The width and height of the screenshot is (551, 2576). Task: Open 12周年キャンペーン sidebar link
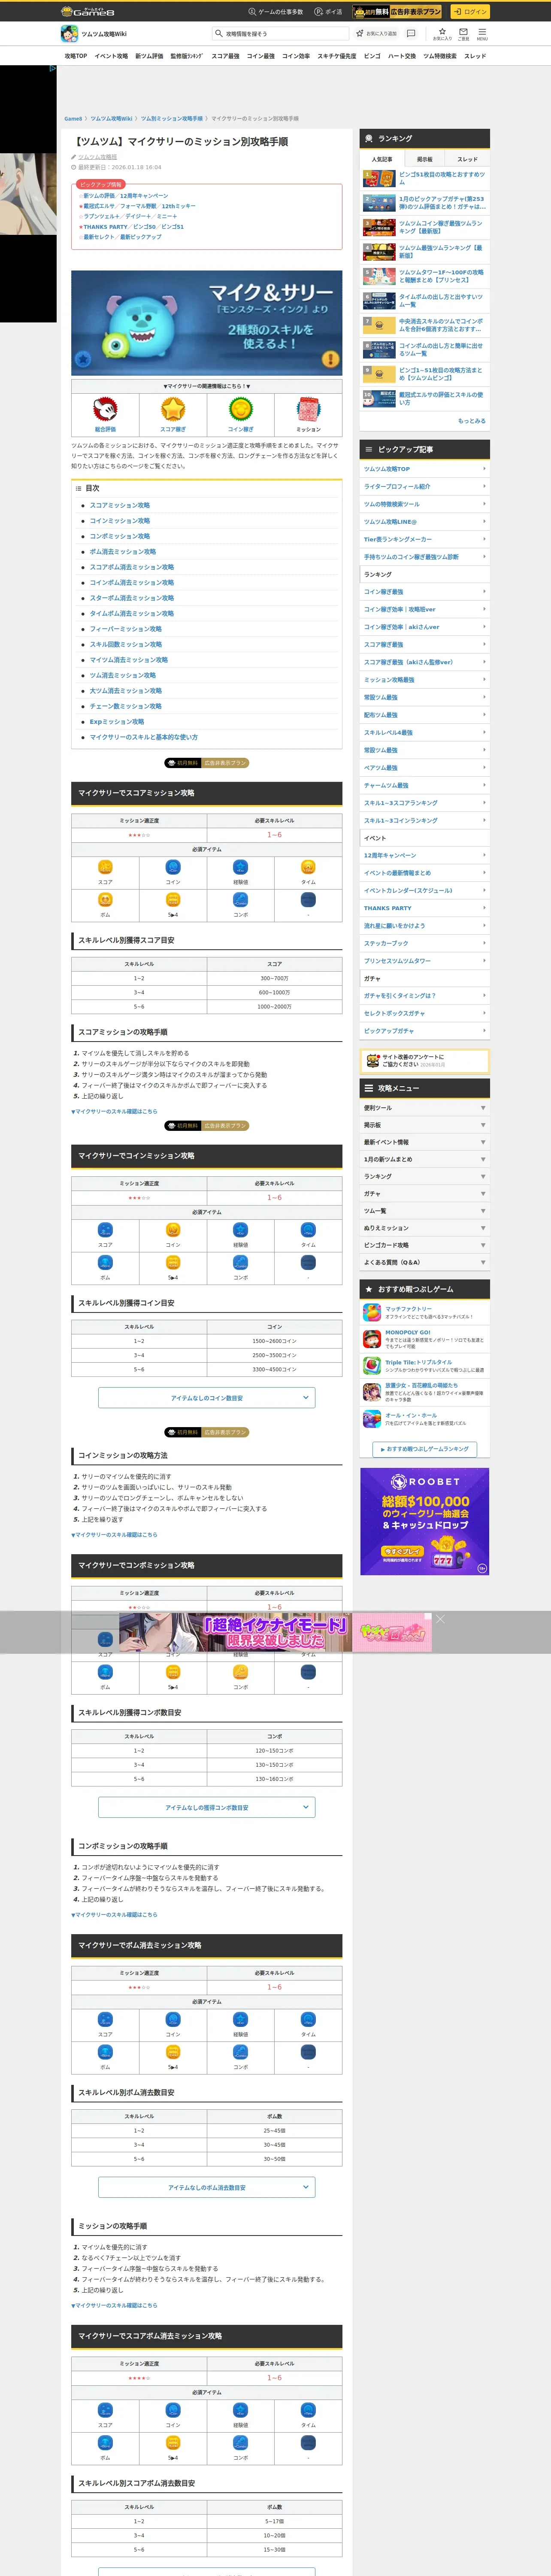point(425,855)
